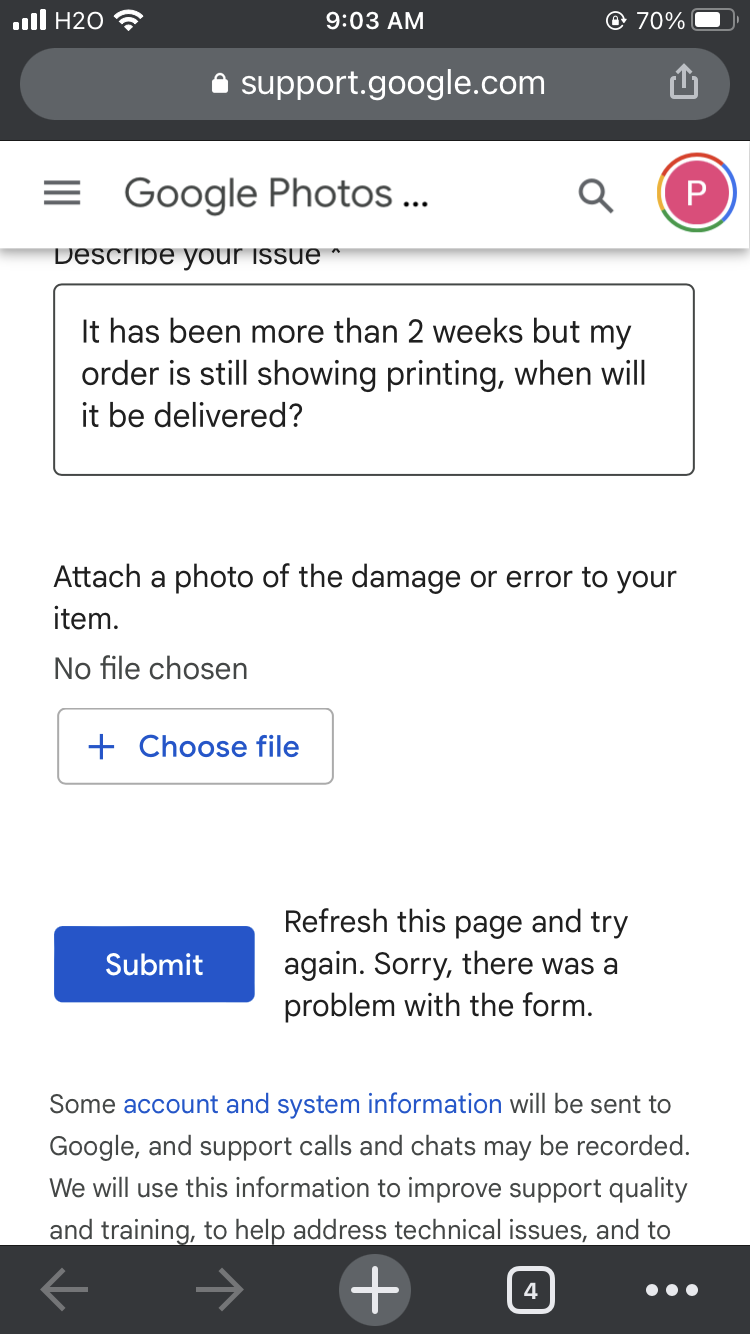
Task: Tap the No file chosen label
Action: pyautogui.click(x=151, y=668)
